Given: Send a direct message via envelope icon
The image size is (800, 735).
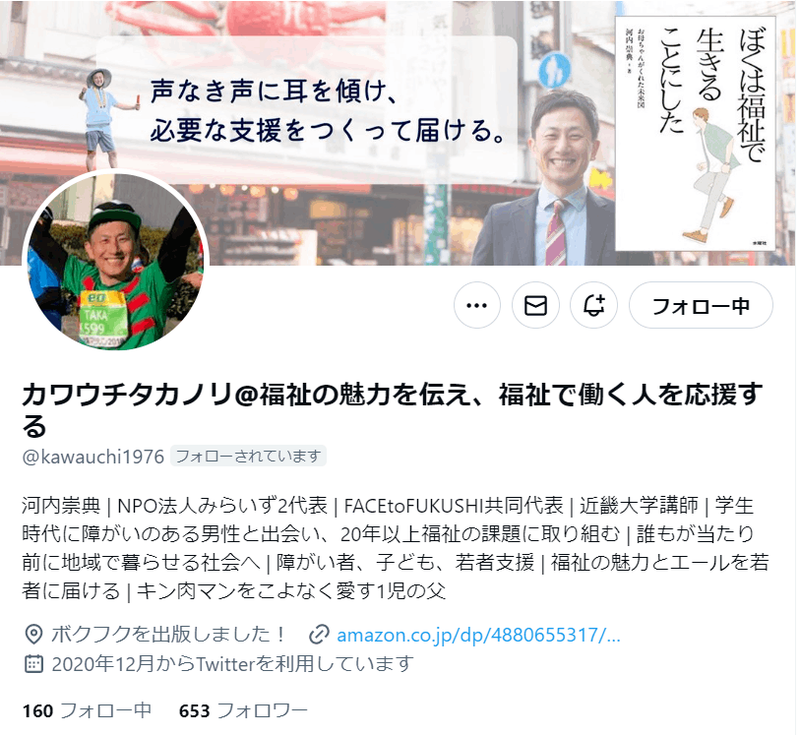Looking at the screenshot, I should 535,306.
